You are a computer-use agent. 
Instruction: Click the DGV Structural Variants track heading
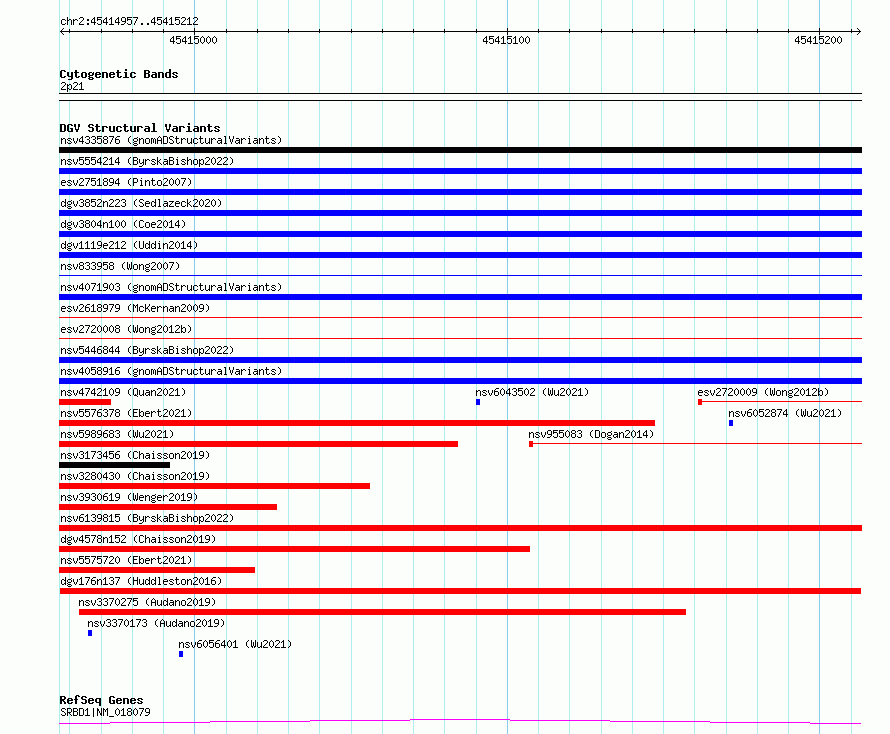coord(140,128)
